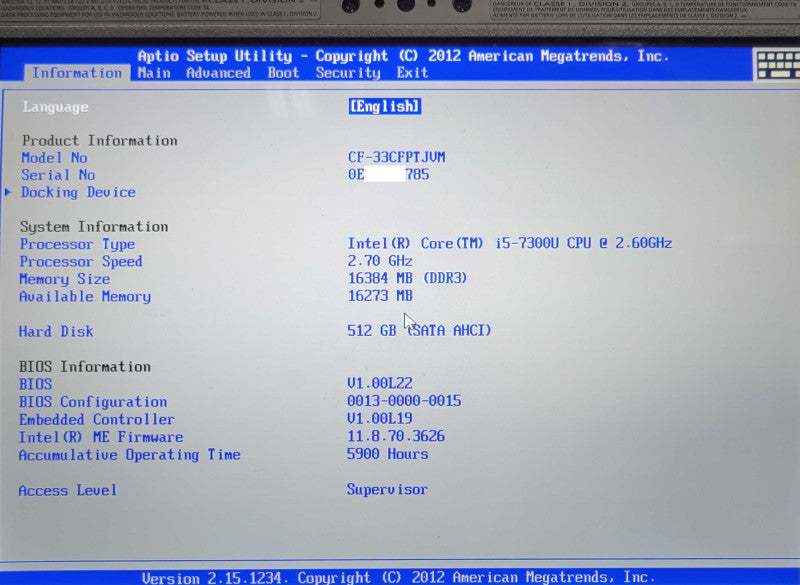Click the Serial No label

pos(58,175)
